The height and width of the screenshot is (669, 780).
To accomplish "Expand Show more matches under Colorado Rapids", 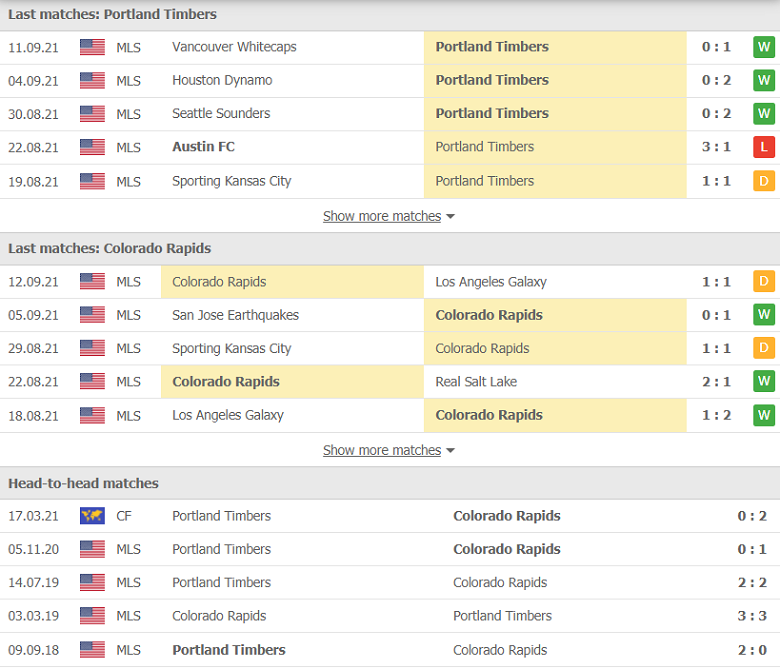I will click(381, 450).
